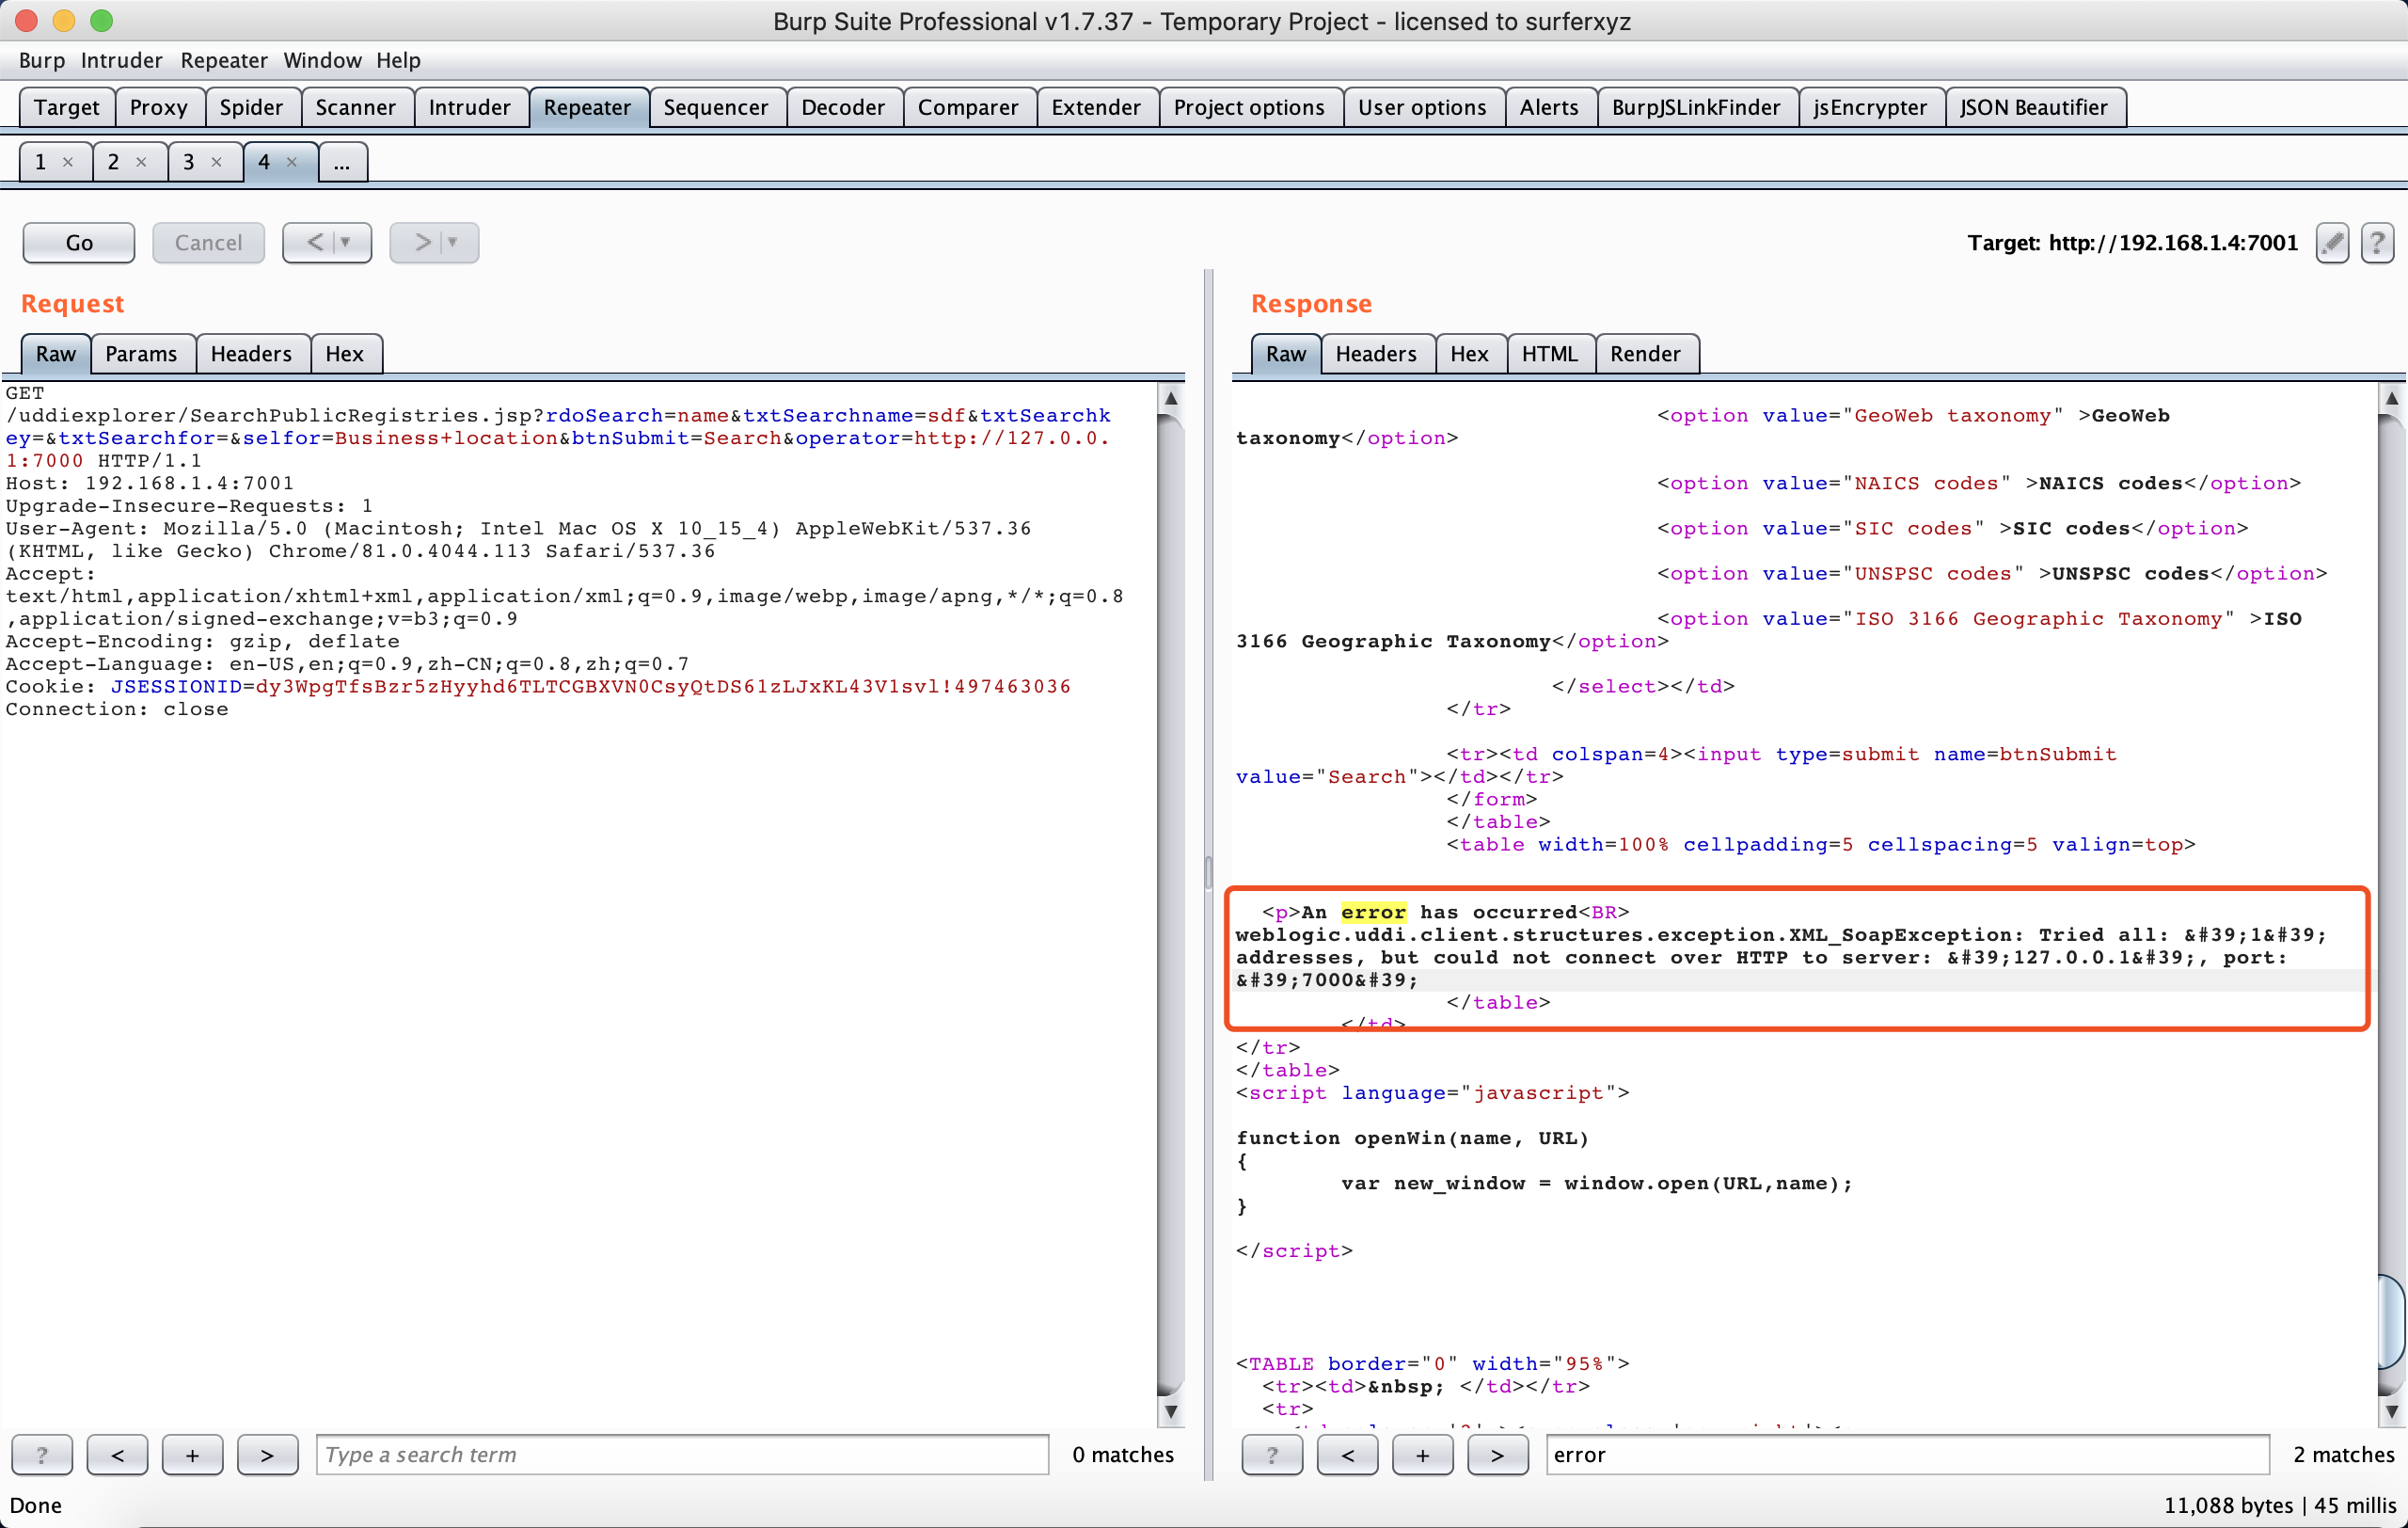The width and height of the screenshot is (2408, 1528).
Task: Open the Burp menu
Action: [x=41, y=60]
